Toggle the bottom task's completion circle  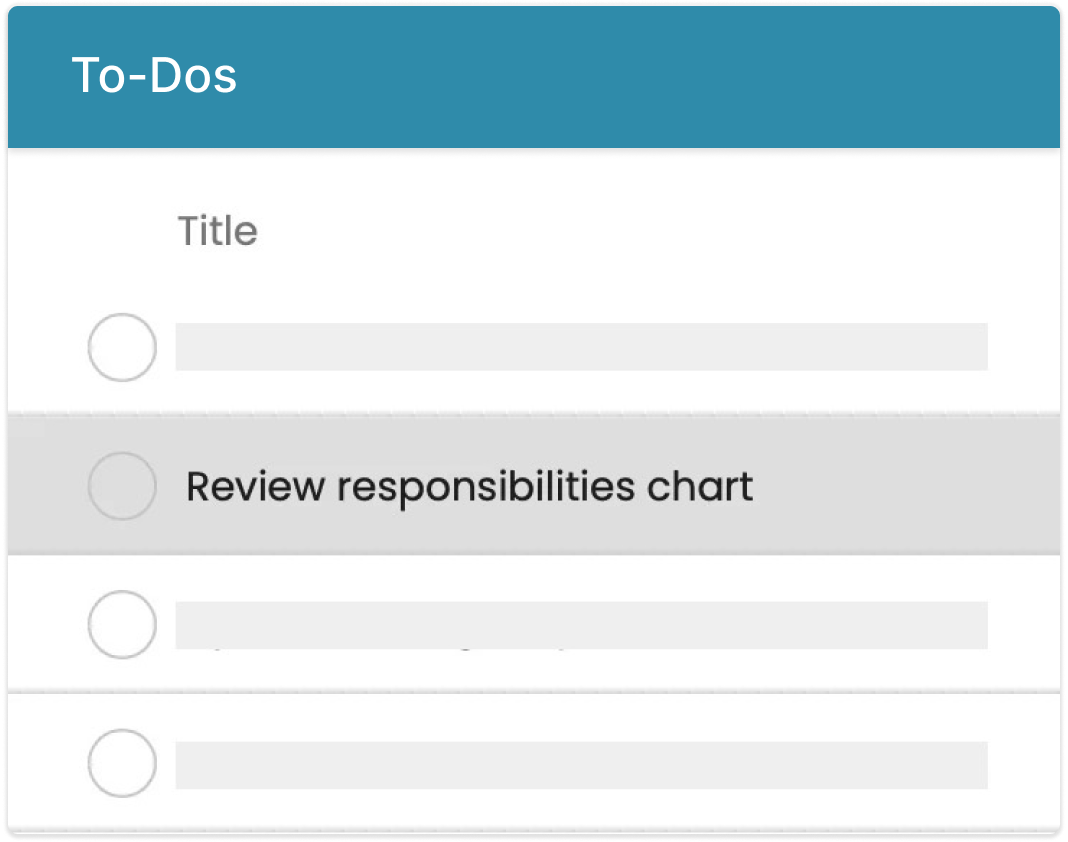[x=122, y=763]
